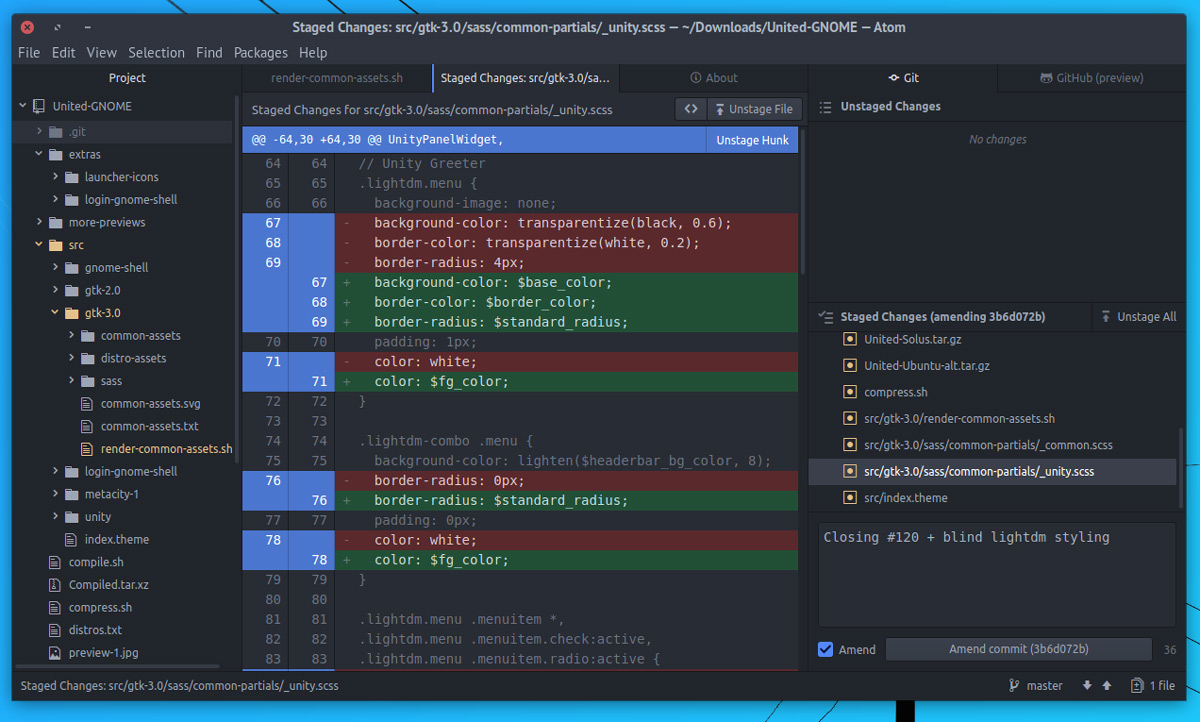Click Unstage Hunk in the hunk header
Image resolution: width=1200 pixels, height=722 pixels.
point(752,140)
